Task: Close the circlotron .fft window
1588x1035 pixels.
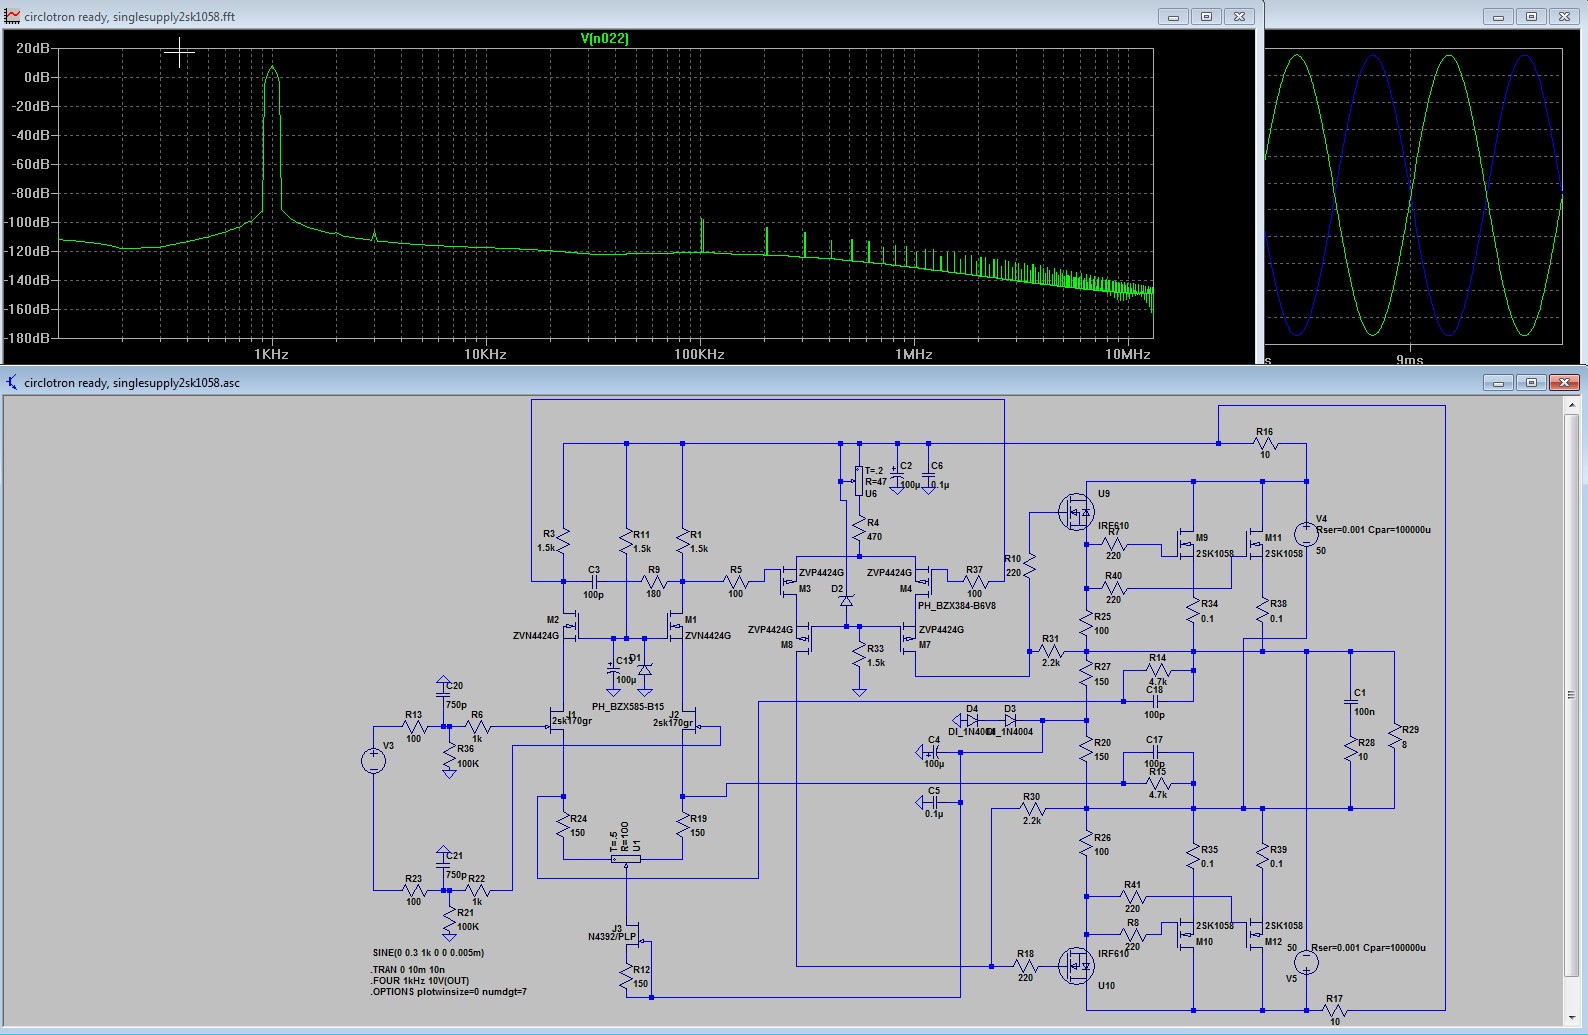Action: click(x=1239, y=16)
